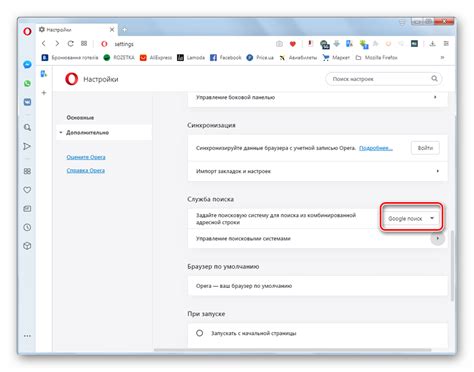Open Speed Dial grid icon in sidebar

(27, 171)
